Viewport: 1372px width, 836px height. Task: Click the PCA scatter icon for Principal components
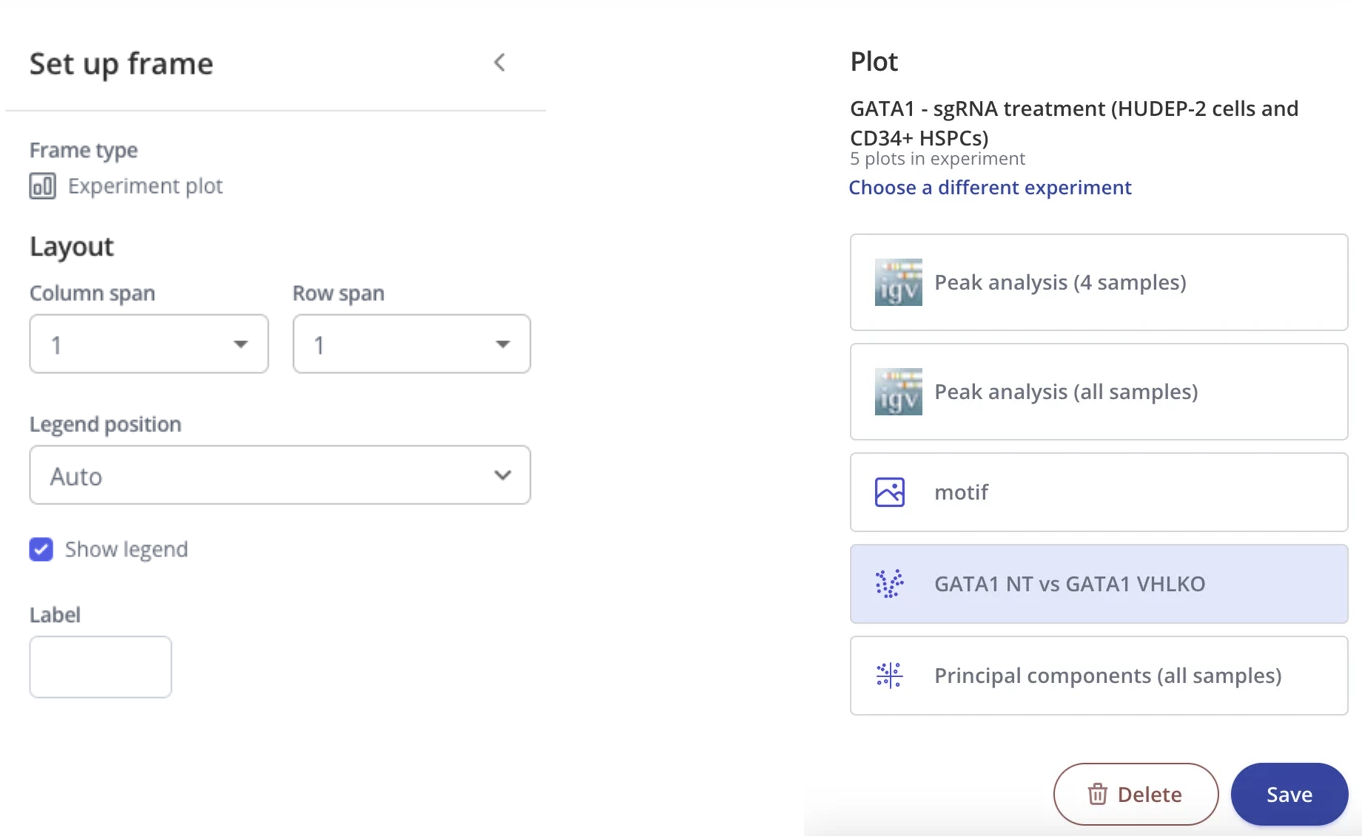[889, 675]
